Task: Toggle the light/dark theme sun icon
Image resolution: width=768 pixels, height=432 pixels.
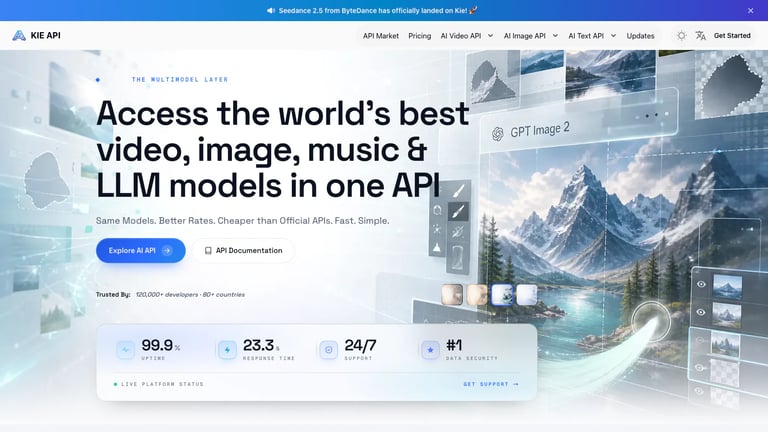Action: coord(681,36)
